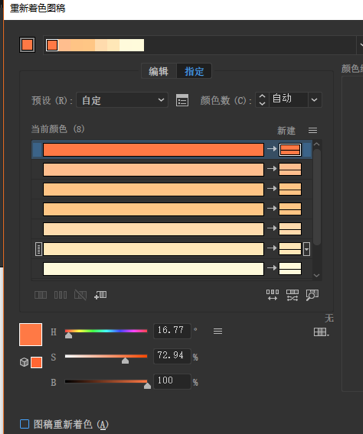Open the 预设 dropdown set to 自定

click(x=122, y=100)
